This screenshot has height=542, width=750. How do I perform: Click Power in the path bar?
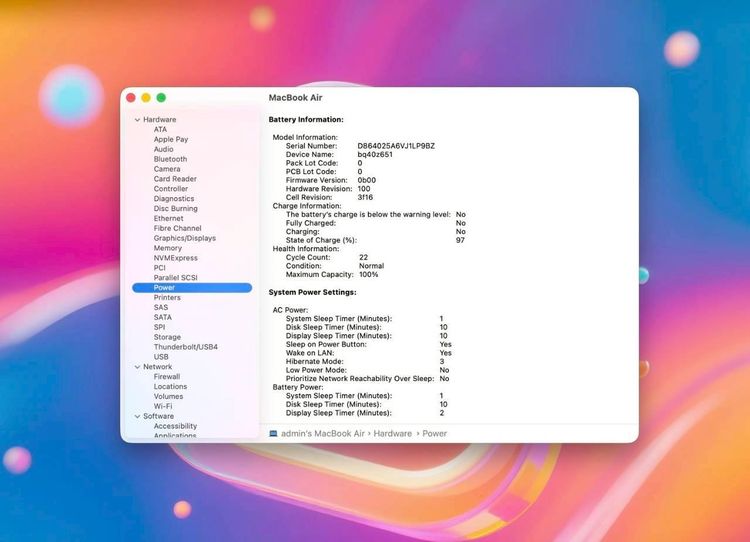click(x=434, y=433)
